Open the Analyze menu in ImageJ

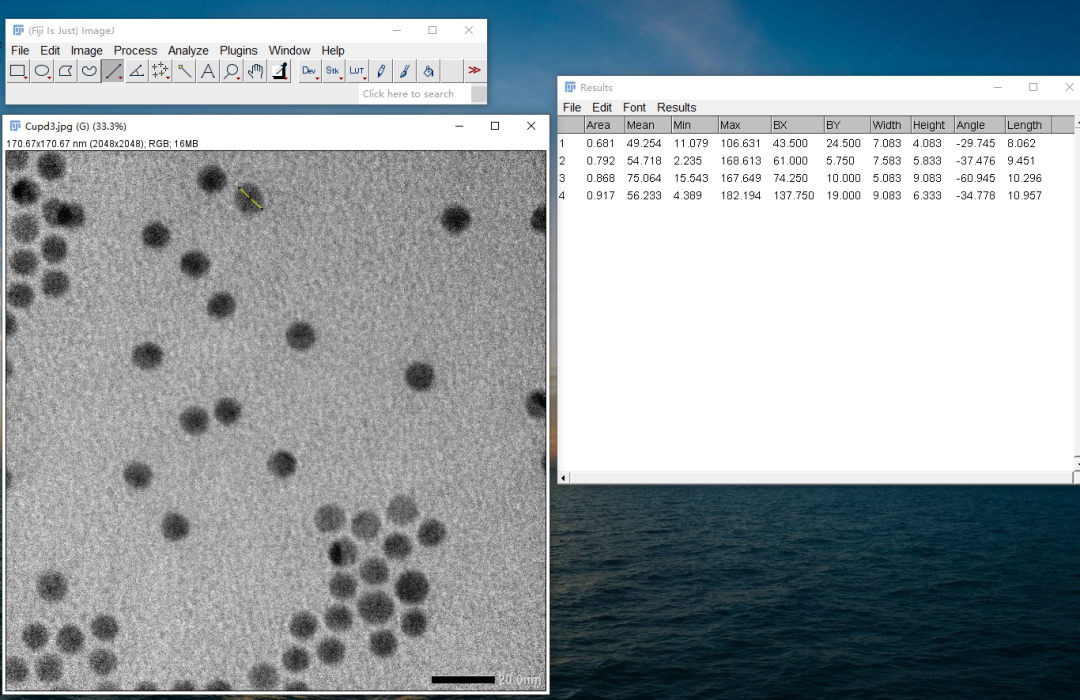188,50
